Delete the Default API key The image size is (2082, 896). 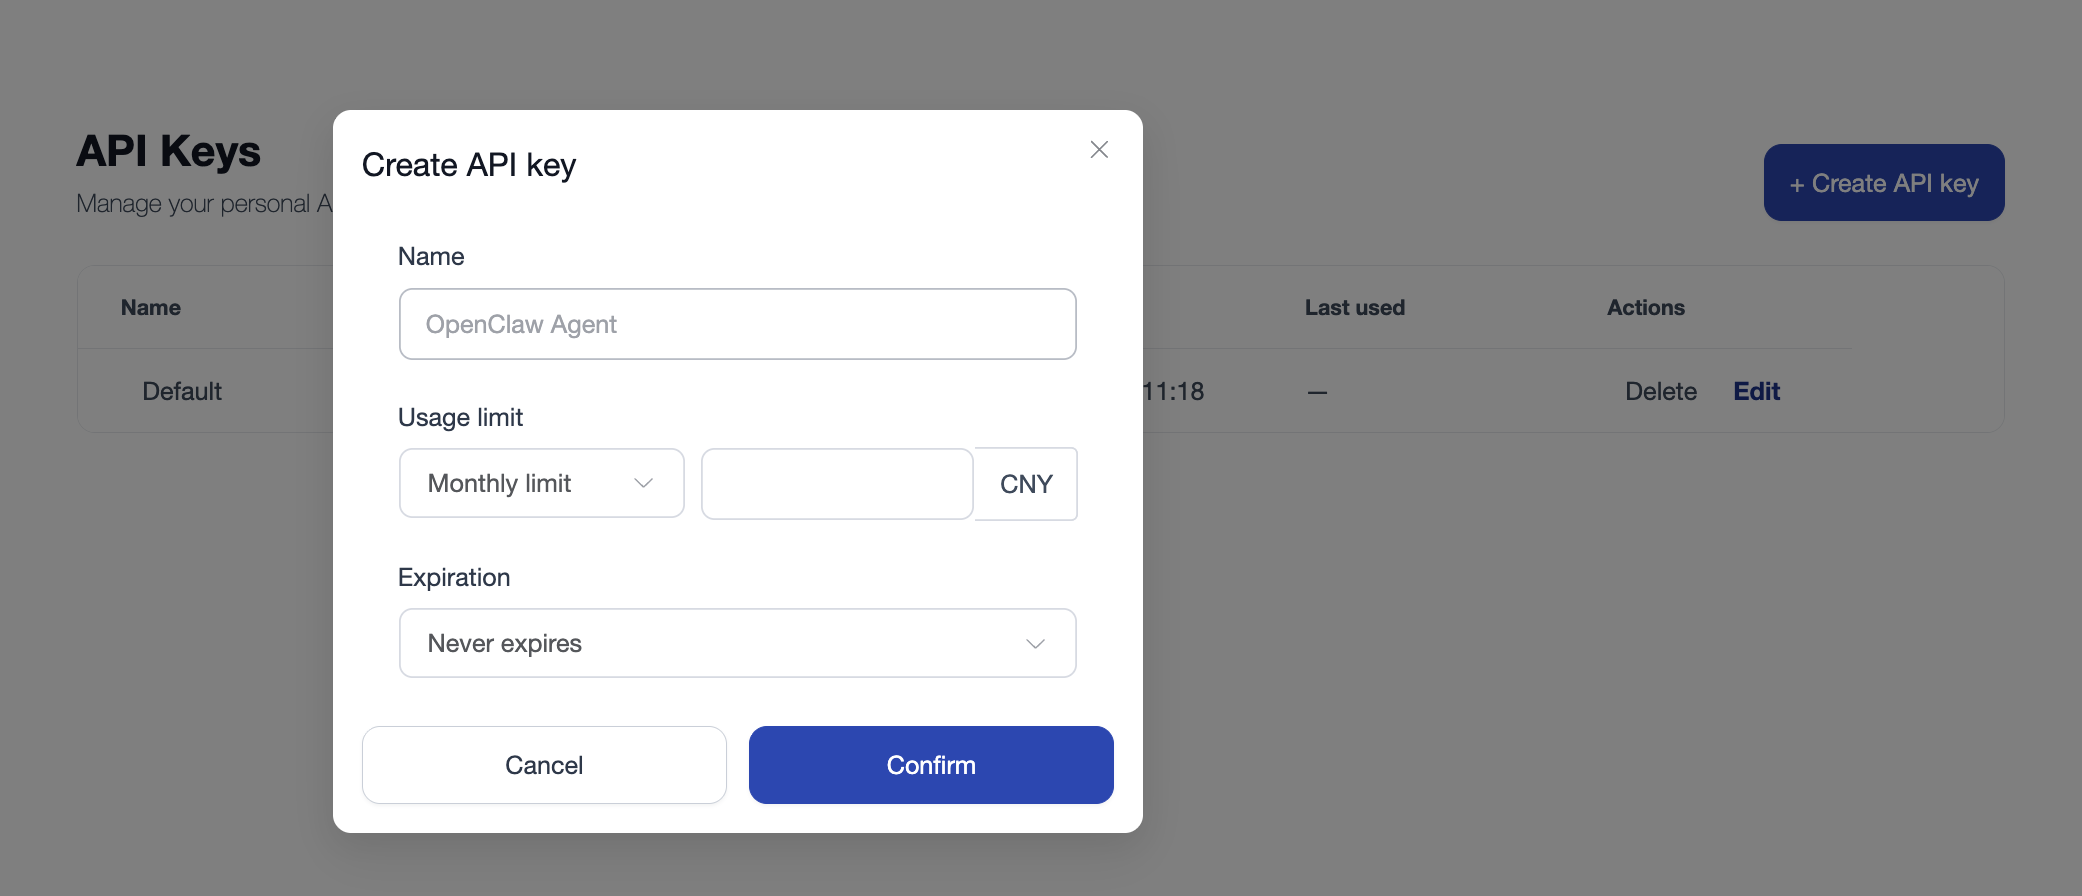point(1660,391)
